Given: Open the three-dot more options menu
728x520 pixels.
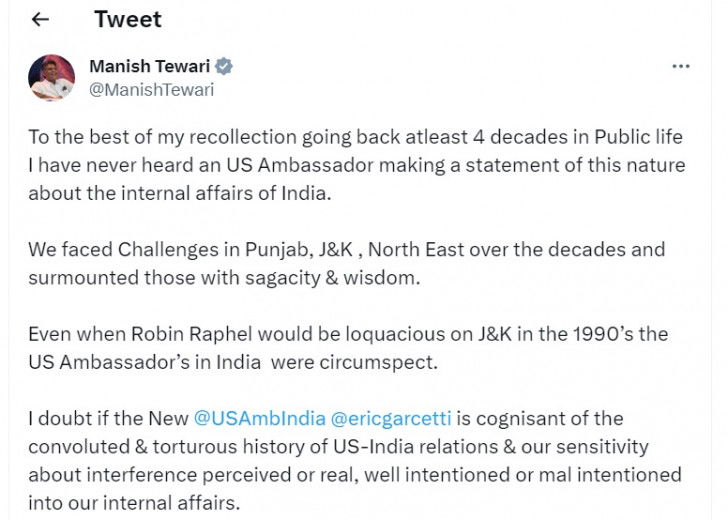Looking at the screenshot, I should tap(681, 66).
